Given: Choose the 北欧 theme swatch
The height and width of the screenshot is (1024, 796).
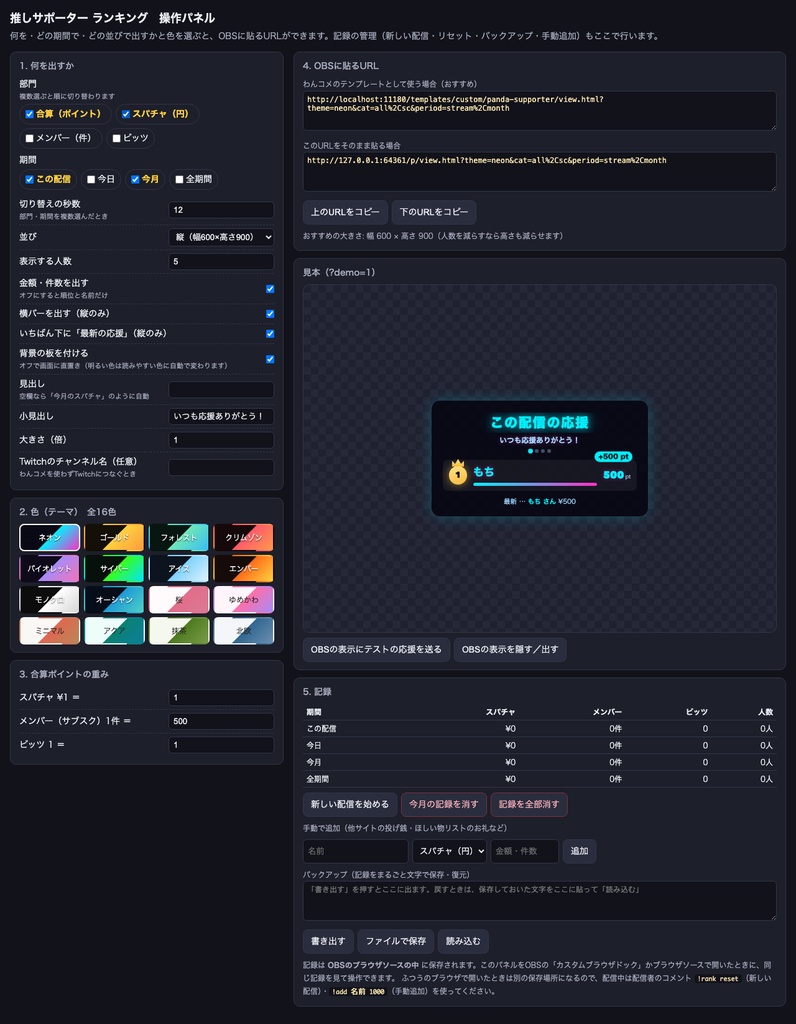Looking at the screenshot, I should pos(244,631).
